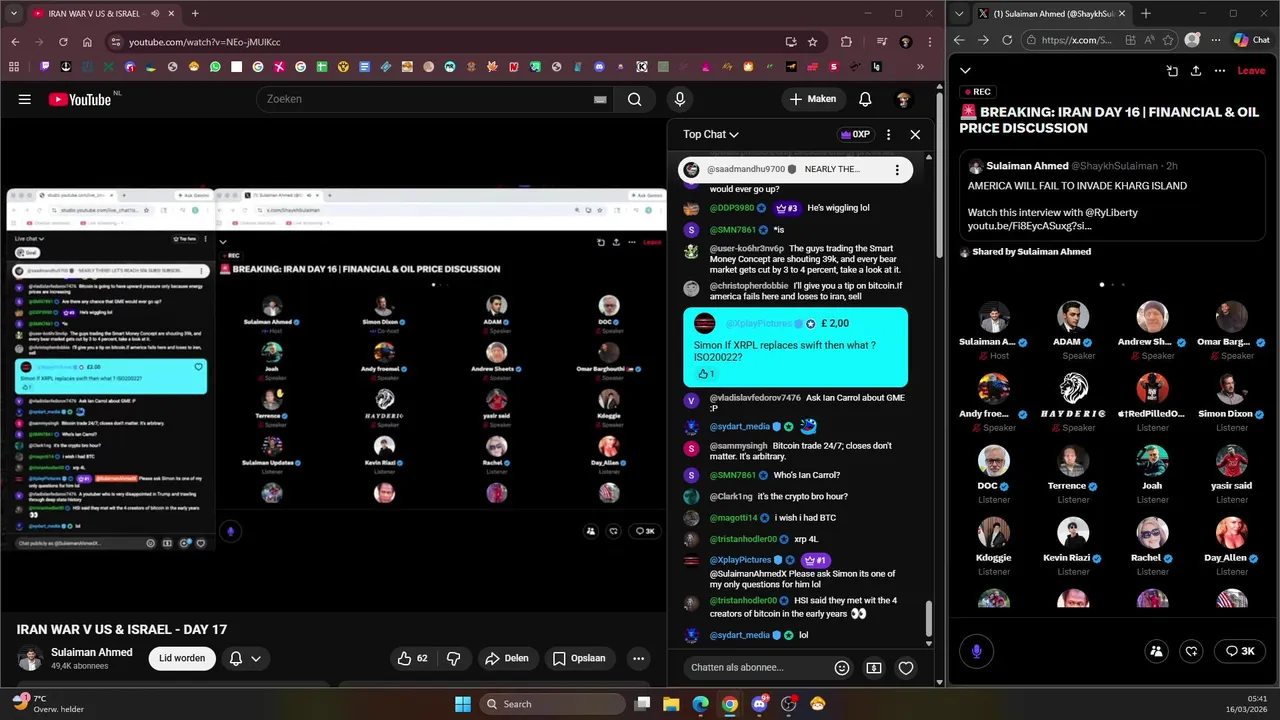
Task: Open on-screen keyboard icon in search box
Action: (x=600, y=99)
